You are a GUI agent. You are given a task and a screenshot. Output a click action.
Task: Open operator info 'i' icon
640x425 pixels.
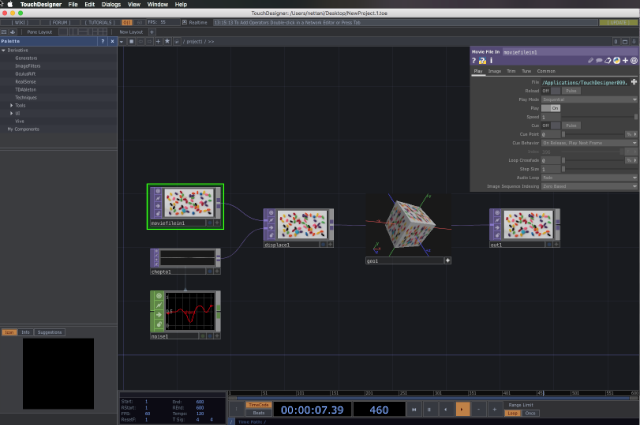(491, 60)
